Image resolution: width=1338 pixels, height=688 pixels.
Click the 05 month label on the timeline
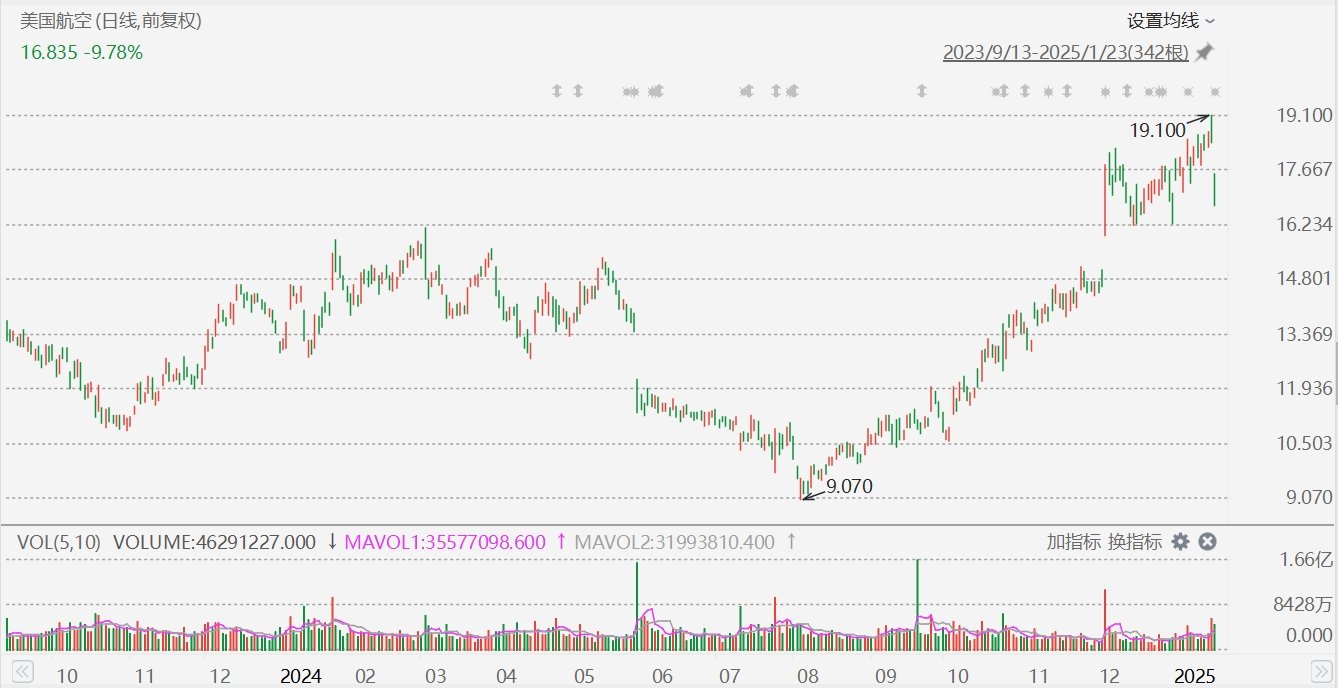pyautogui.click(x=585, y=676)
